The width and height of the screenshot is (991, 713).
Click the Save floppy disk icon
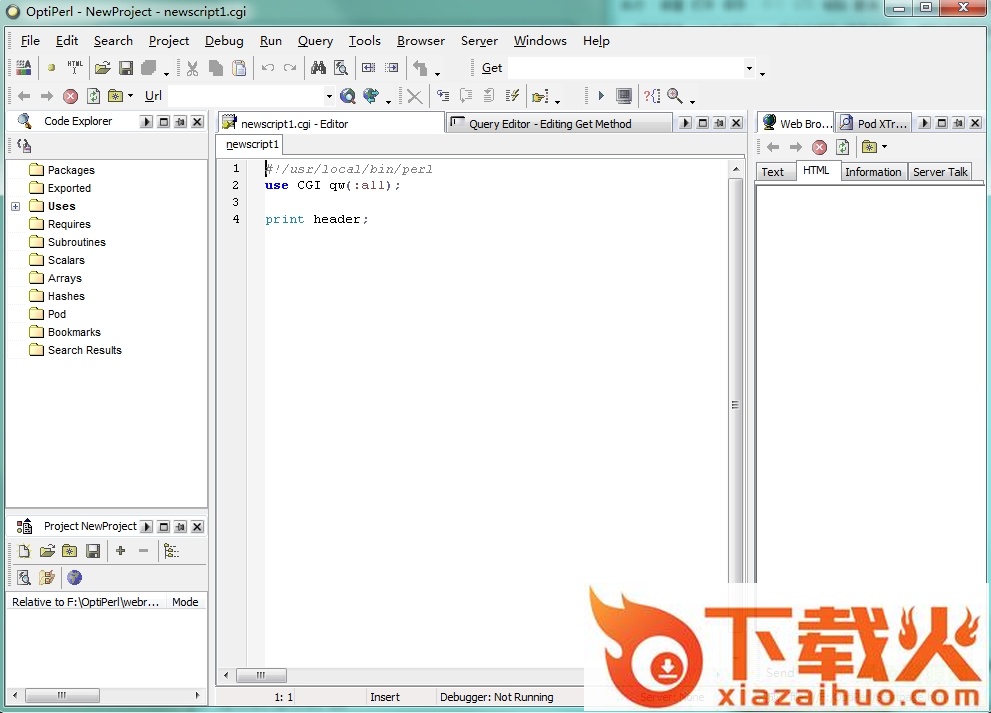pyautogui.click(x=126, y=68)
